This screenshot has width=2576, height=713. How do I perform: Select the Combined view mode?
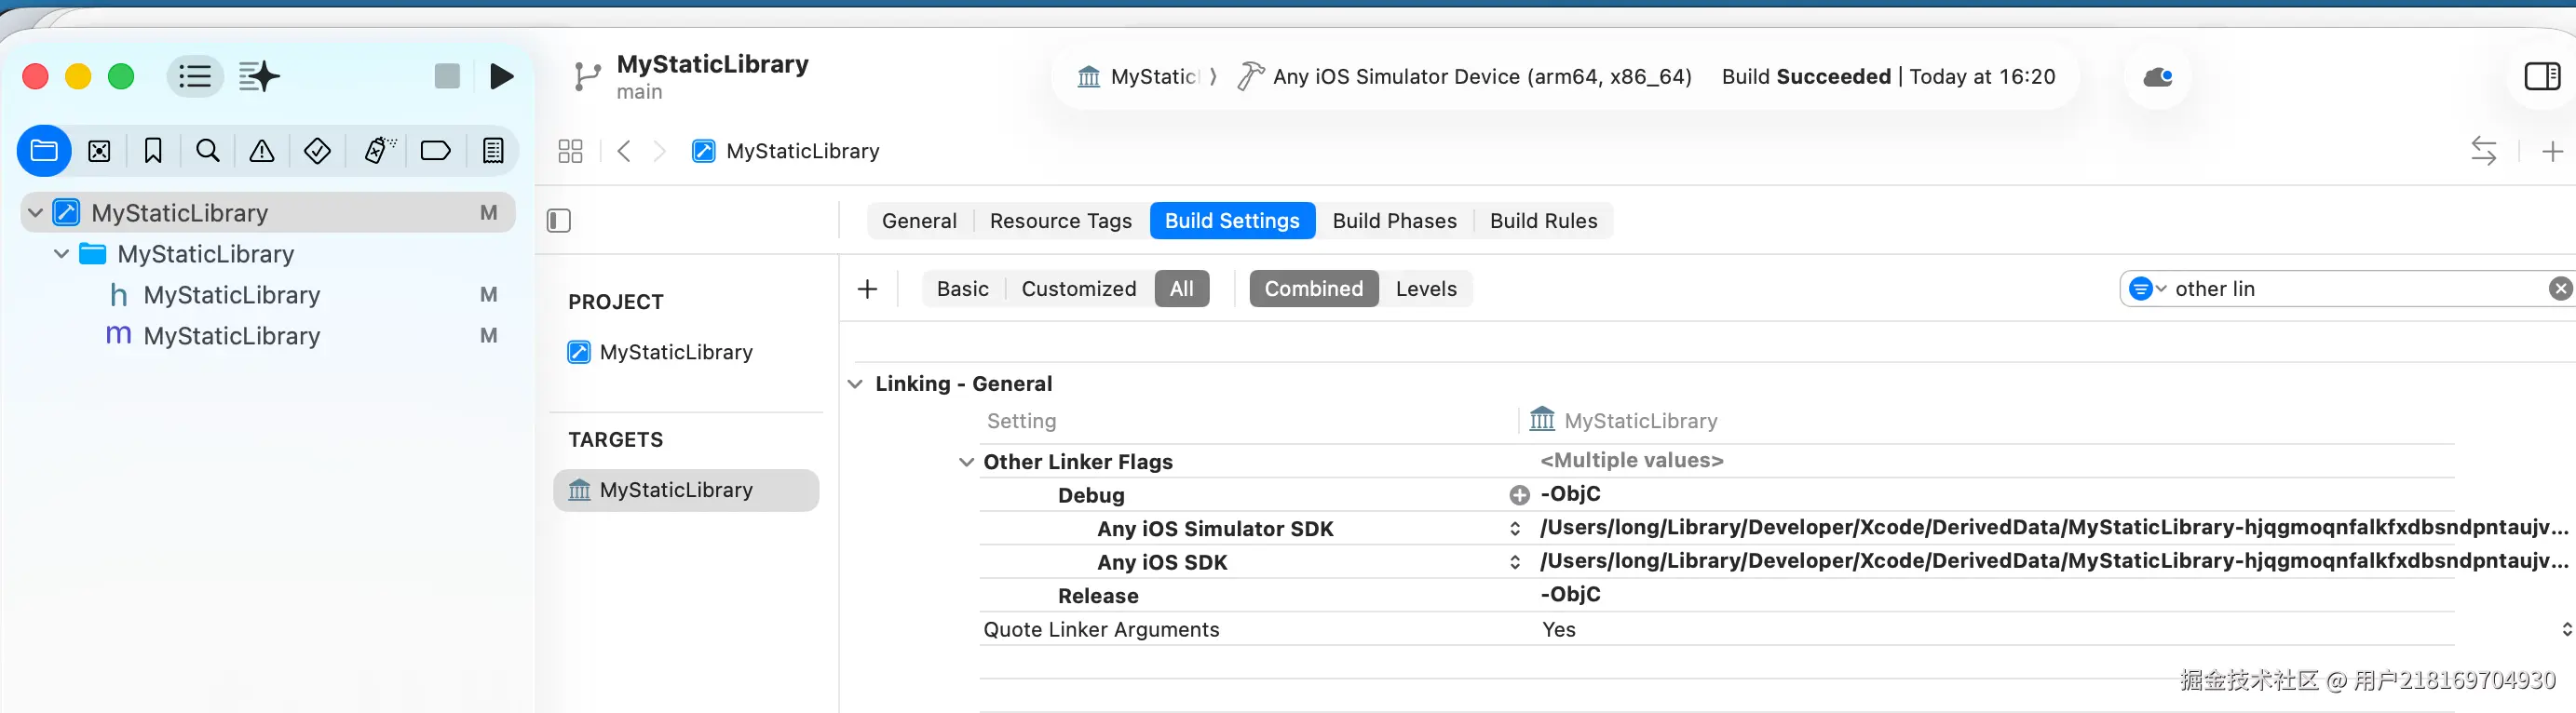[x=1314, y=289]
